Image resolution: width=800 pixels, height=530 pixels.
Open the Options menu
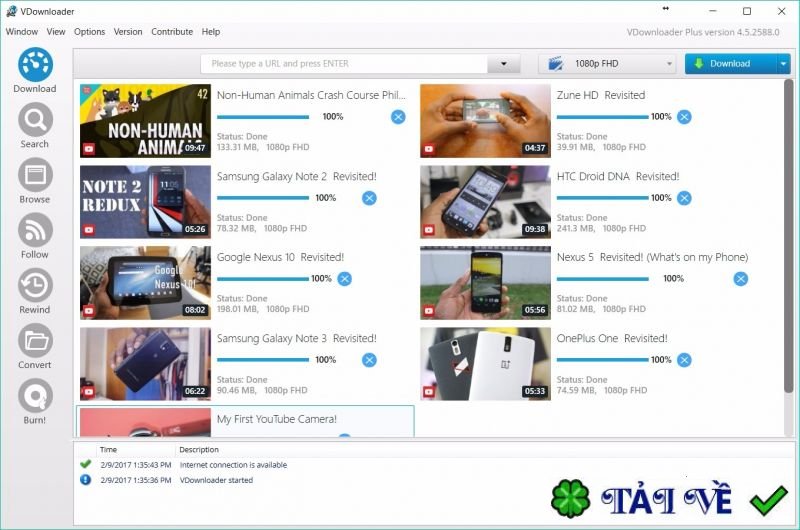point(89,32)
